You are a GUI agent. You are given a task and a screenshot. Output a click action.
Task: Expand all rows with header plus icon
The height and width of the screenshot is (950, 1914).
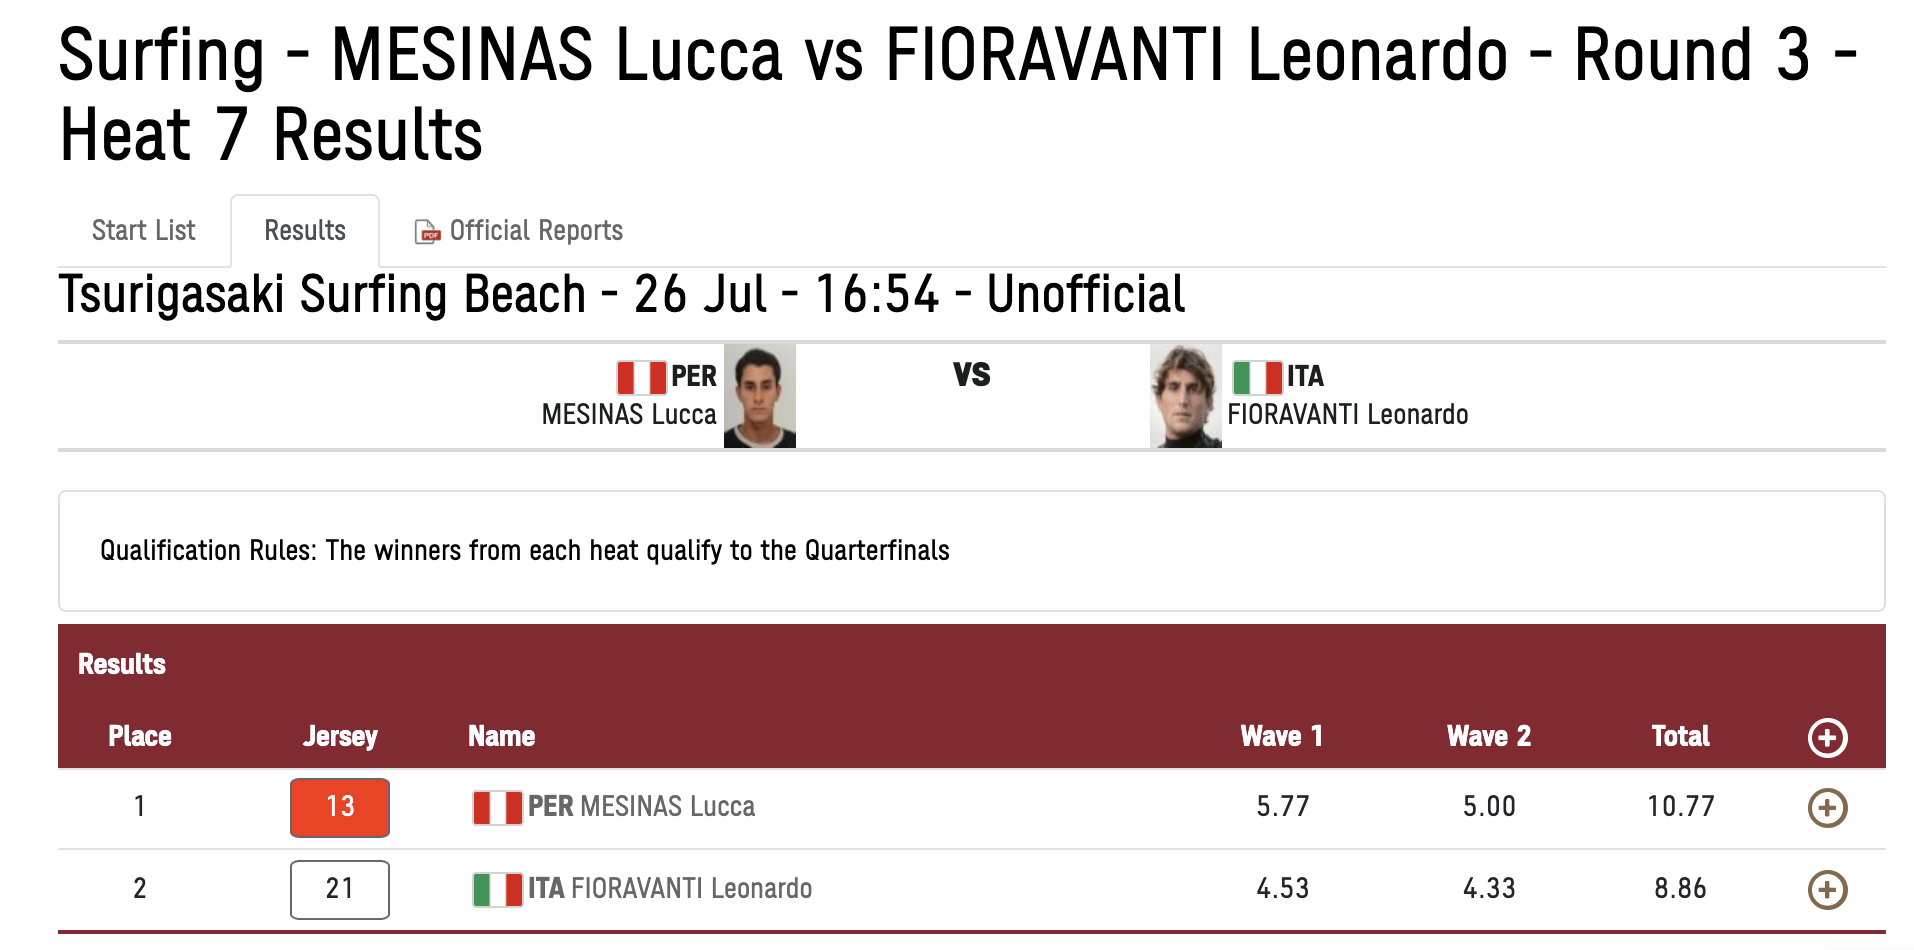(1827, 738)
